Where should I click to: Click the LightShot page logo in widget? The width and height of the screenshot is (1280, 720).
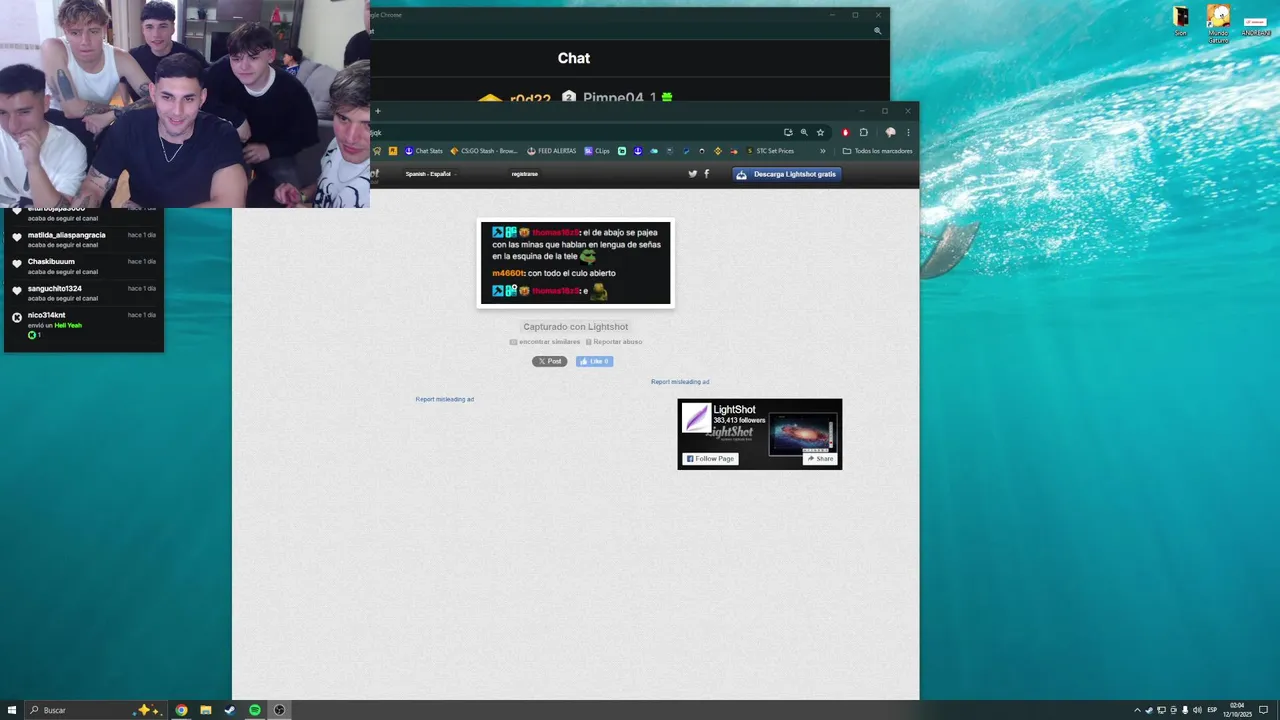696,418
